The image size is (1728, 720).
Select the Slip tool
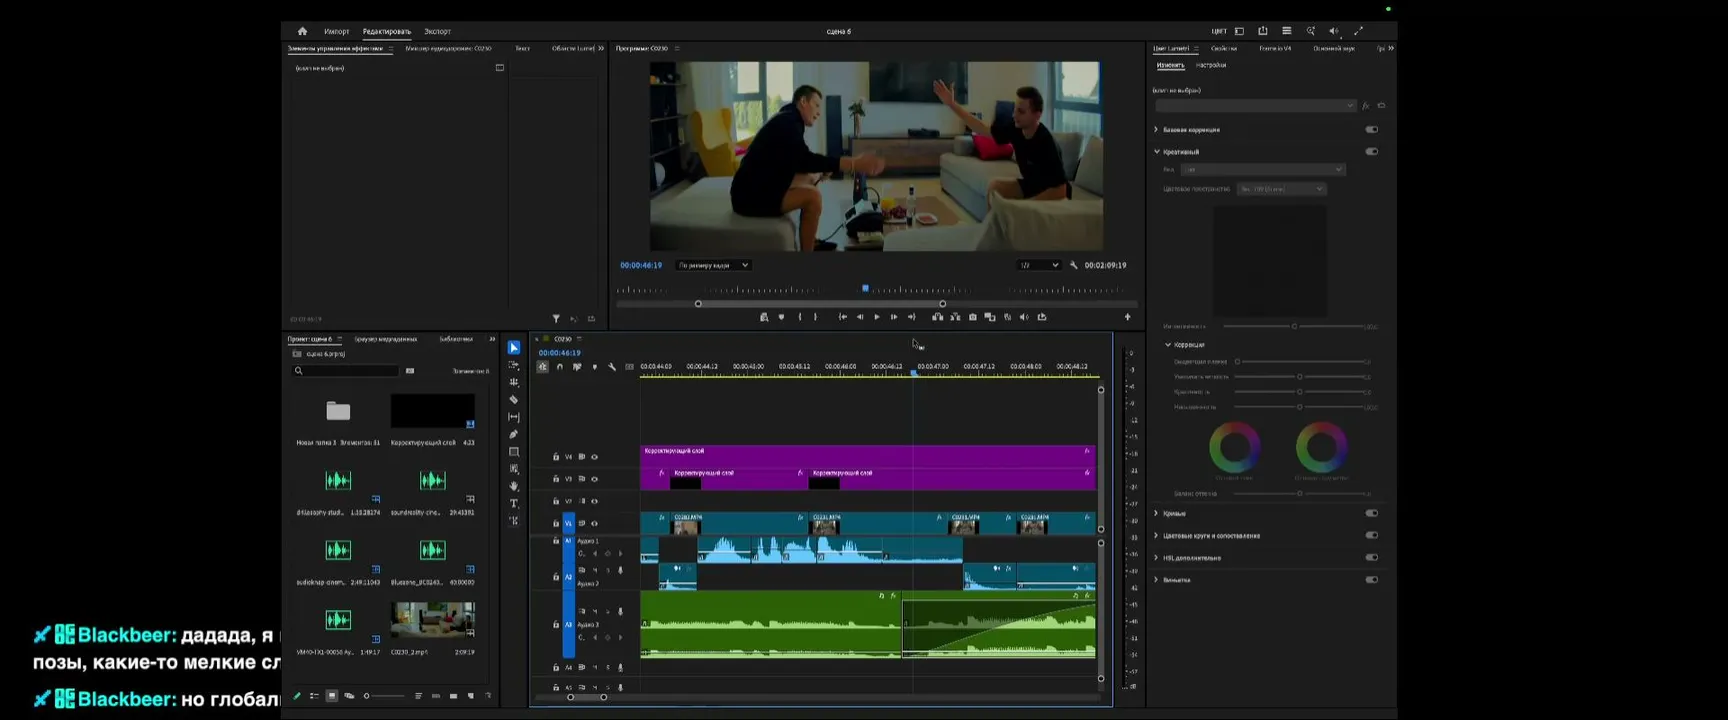[514, 417]
